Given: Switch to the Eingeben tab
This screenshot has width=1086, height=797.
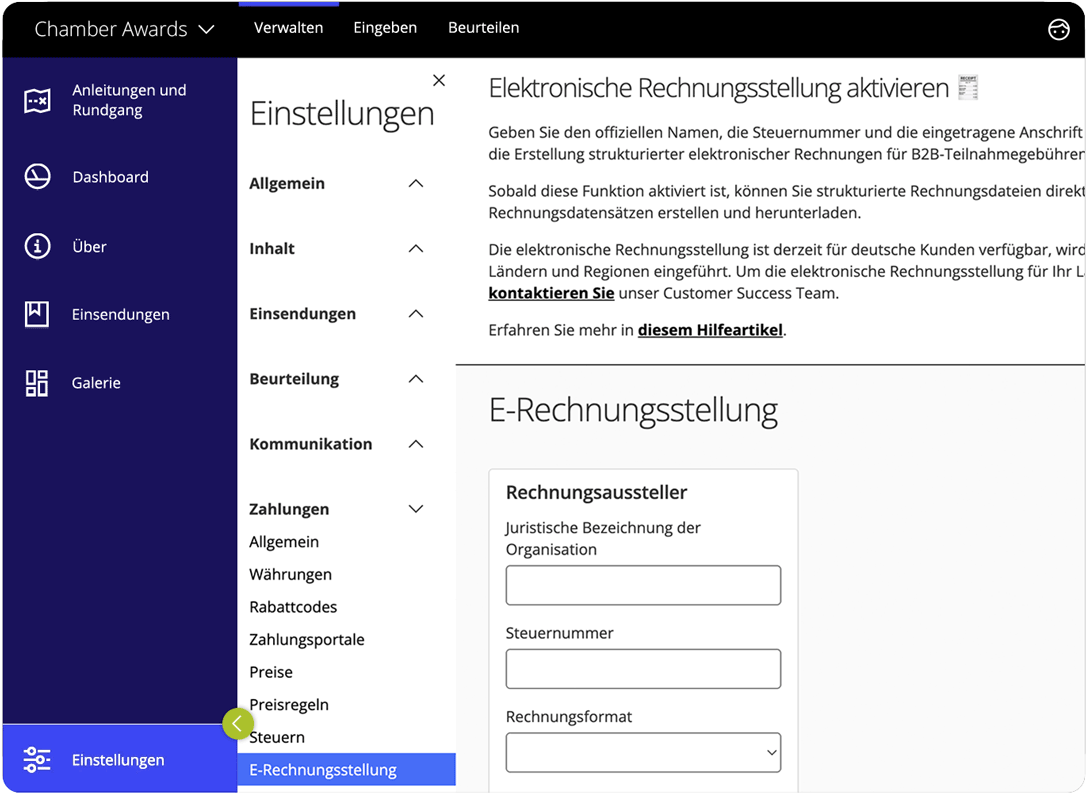Looking at the screenshot, I should point(385,28).
